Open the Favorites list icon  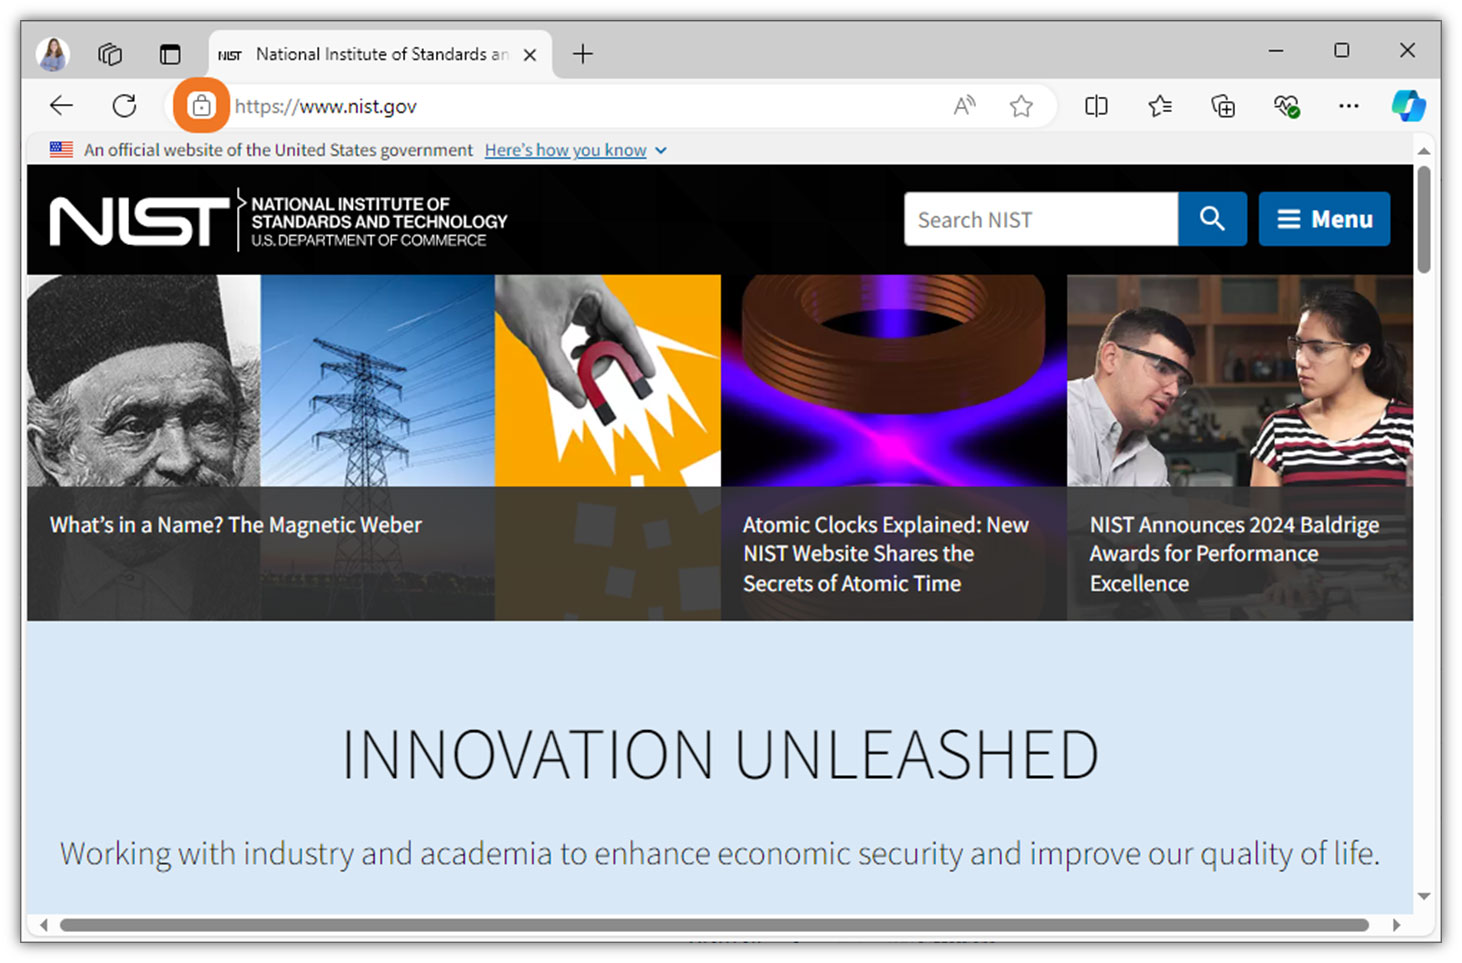pos(1160,106)
